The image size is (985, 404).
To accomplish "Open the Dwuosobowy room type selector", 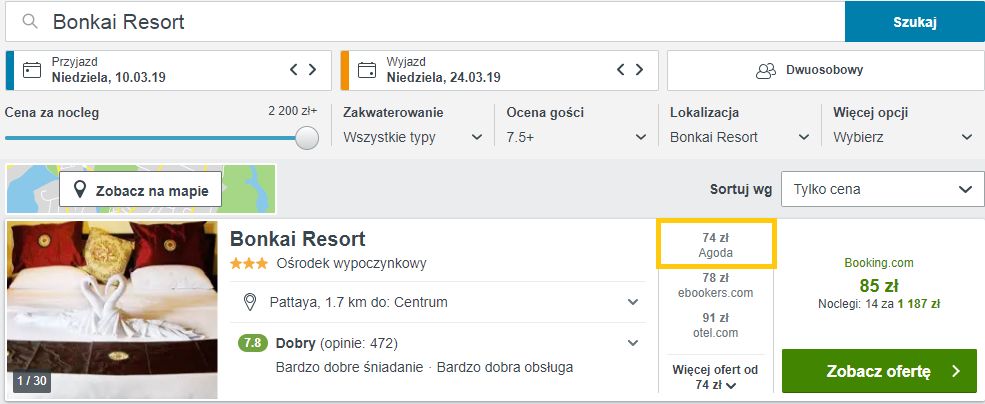I will coord(825,70).
